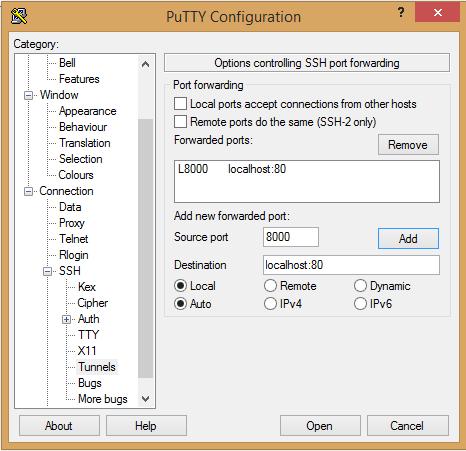The width and height of the screenshot is (466, 451).
Task: Open the Kex category
Action: [x=87, y=287]
